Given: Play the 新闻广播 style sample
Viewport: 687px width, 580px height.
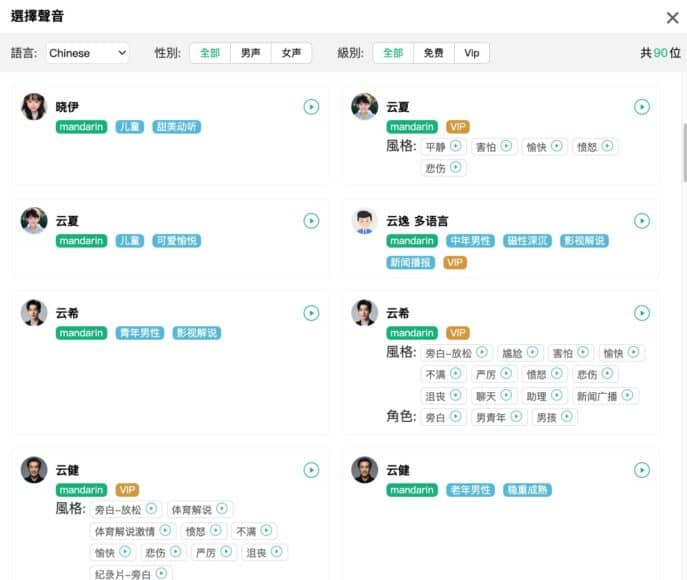Looking at the screenshot, I should pyautogui.click(x=626, y=395).
